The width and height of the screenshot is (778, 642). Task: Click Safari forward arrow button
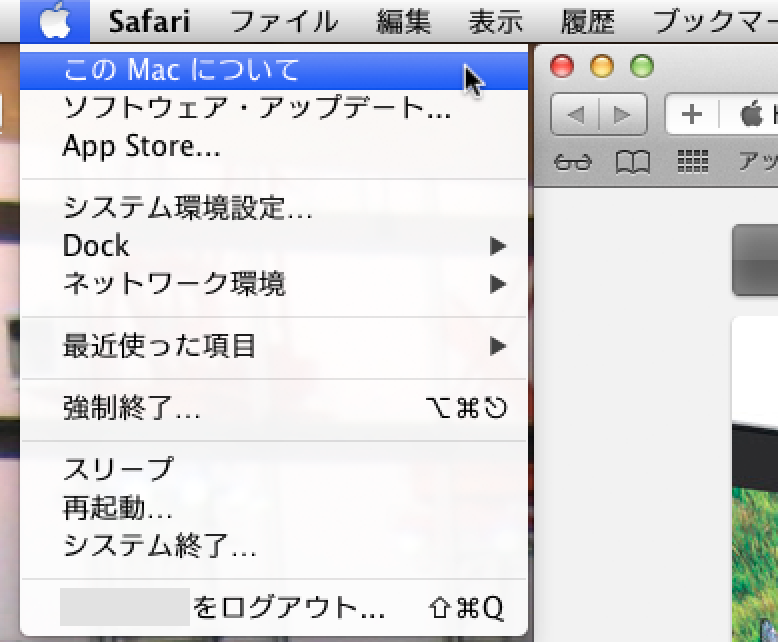pyautogui.click(x=623, y=115)
